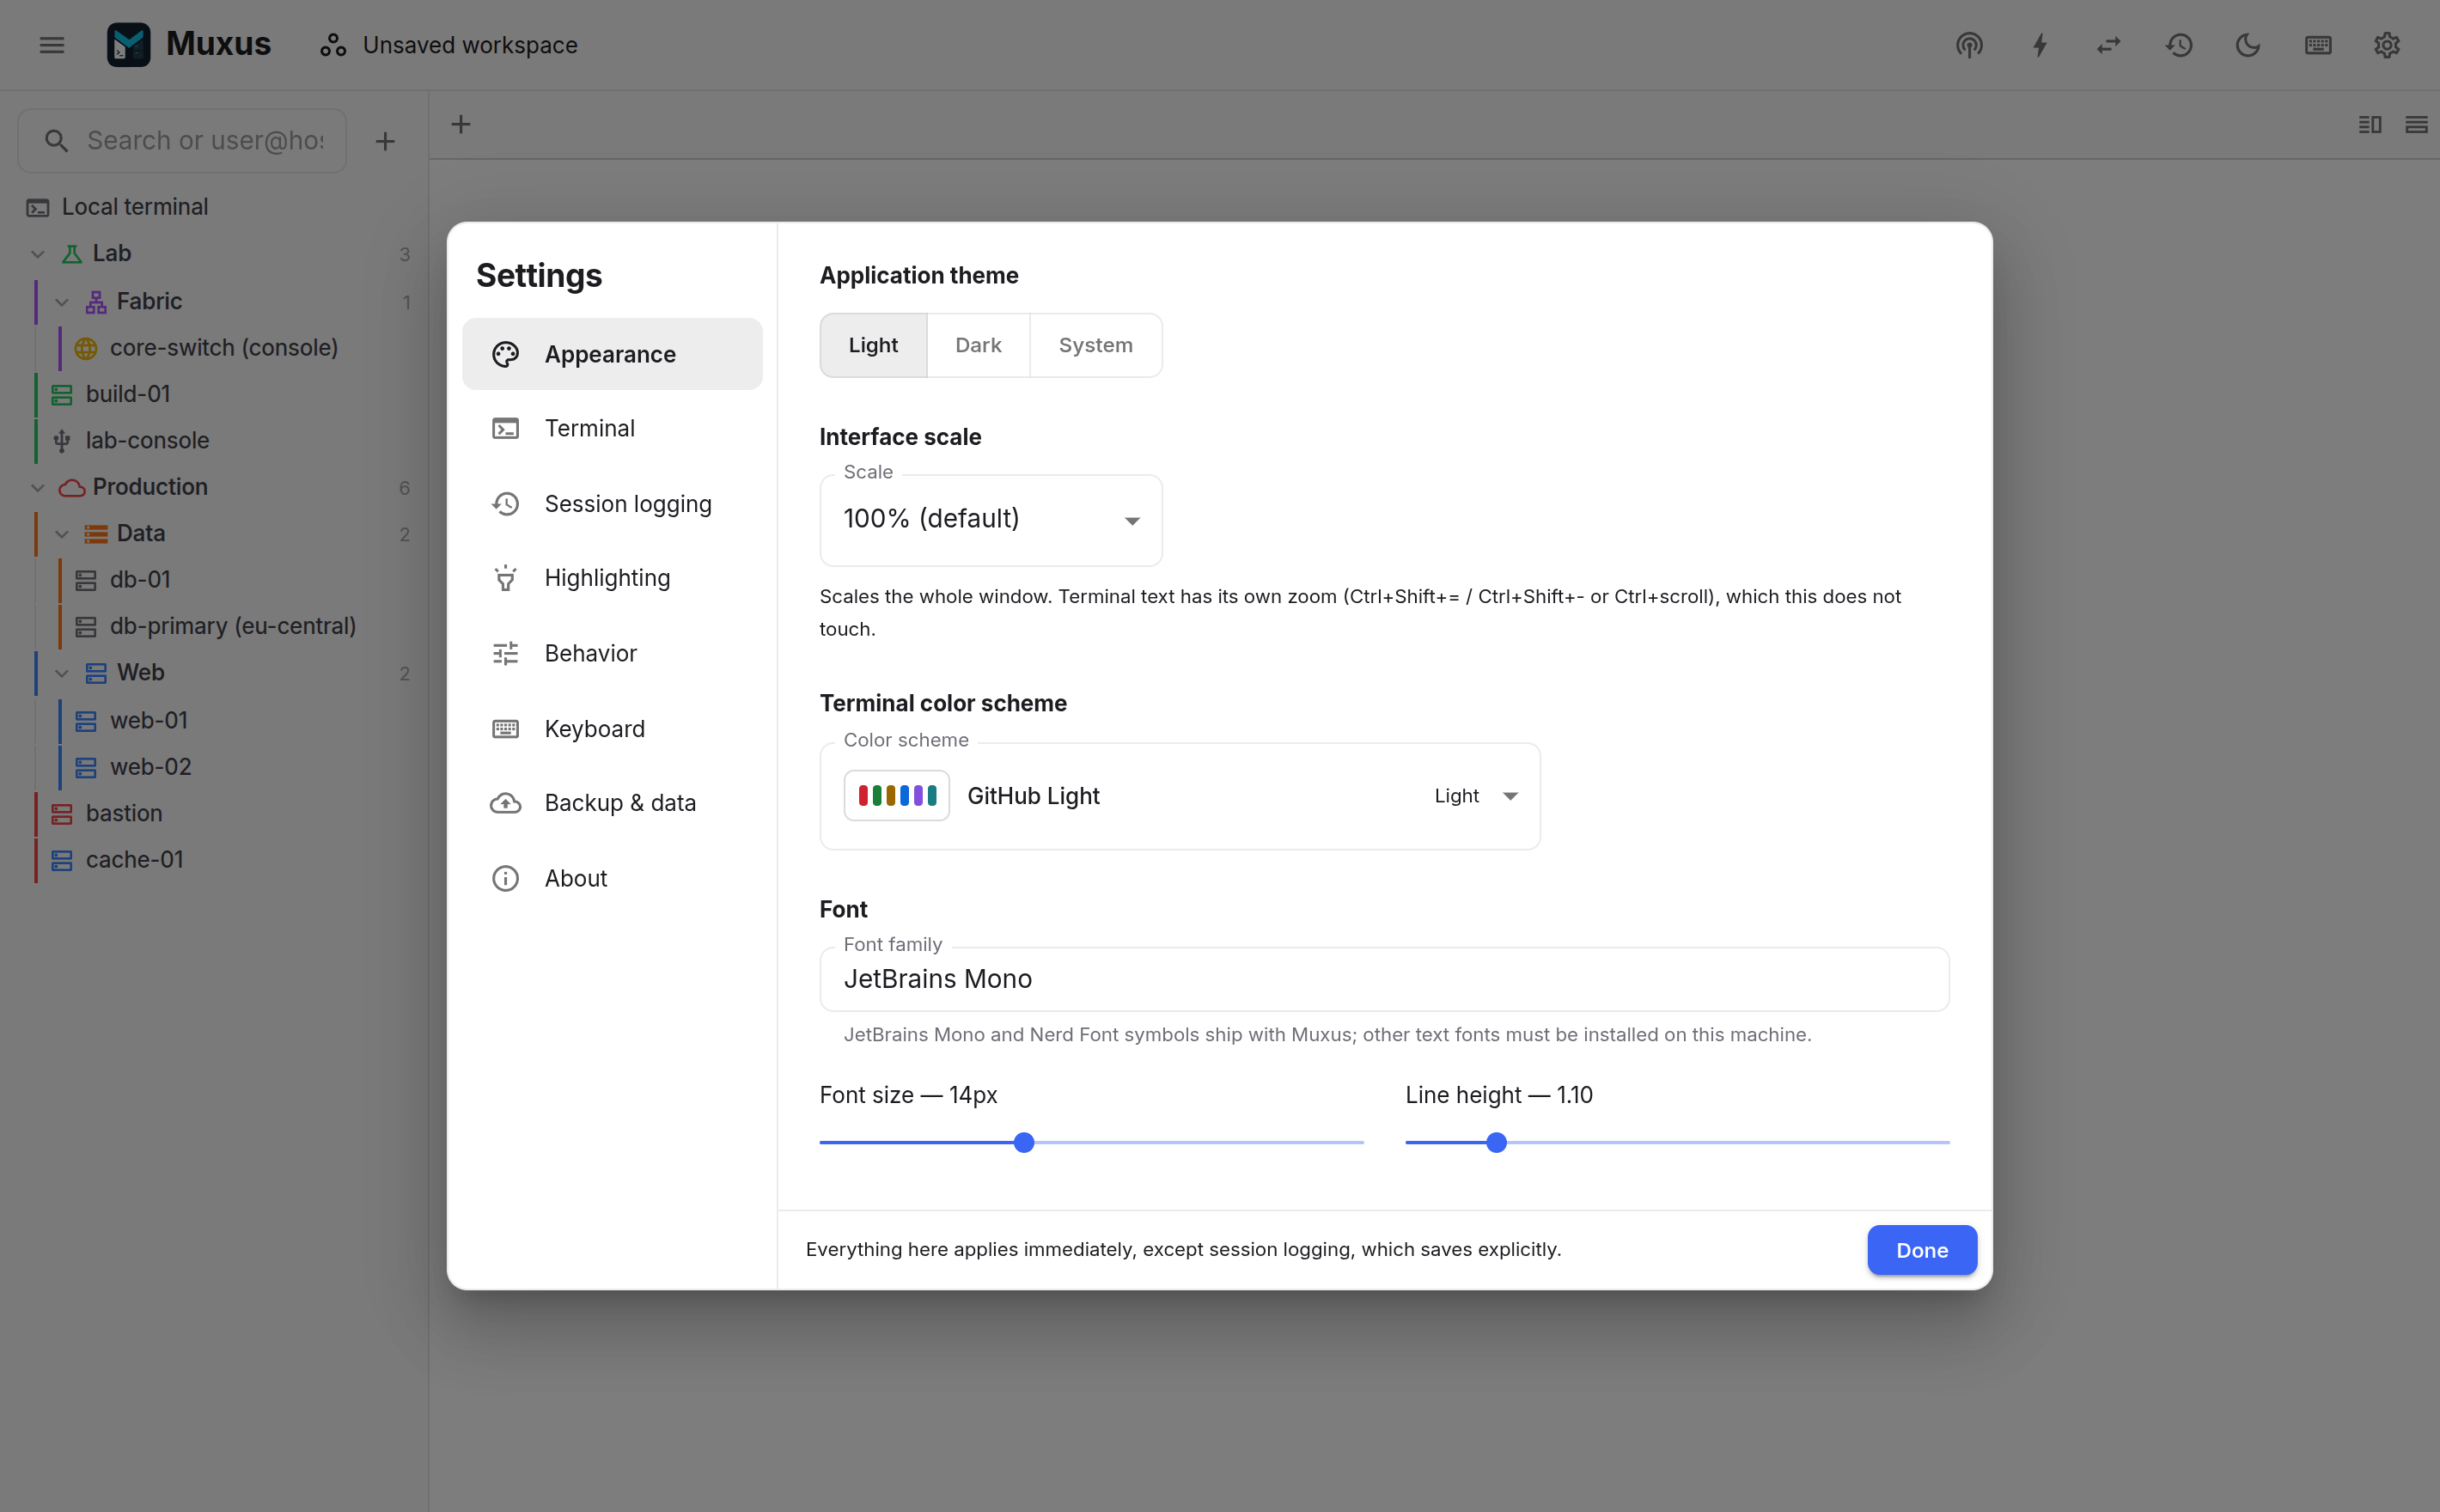Click the Production cloud icon
Image resolution: width=2440 pixels, height=1512 pixels.
[x=72, y=488]
